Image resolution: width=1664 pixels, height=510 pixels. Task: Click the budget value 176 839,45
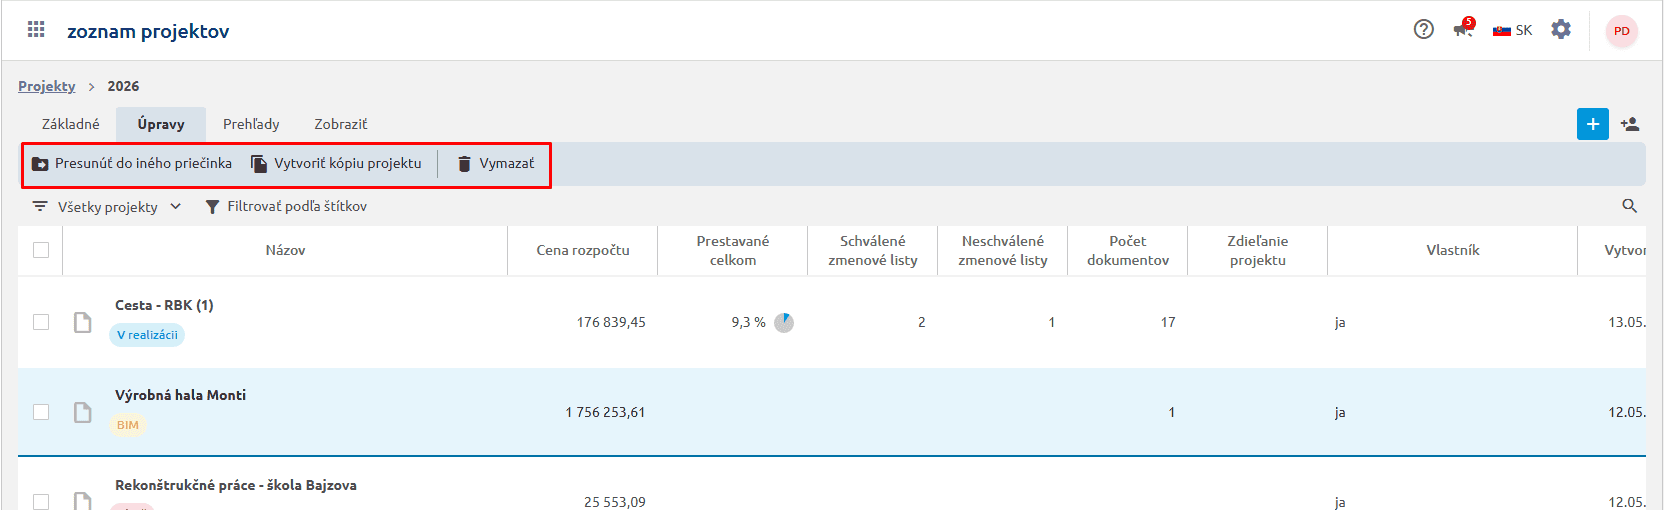[611, 322]
